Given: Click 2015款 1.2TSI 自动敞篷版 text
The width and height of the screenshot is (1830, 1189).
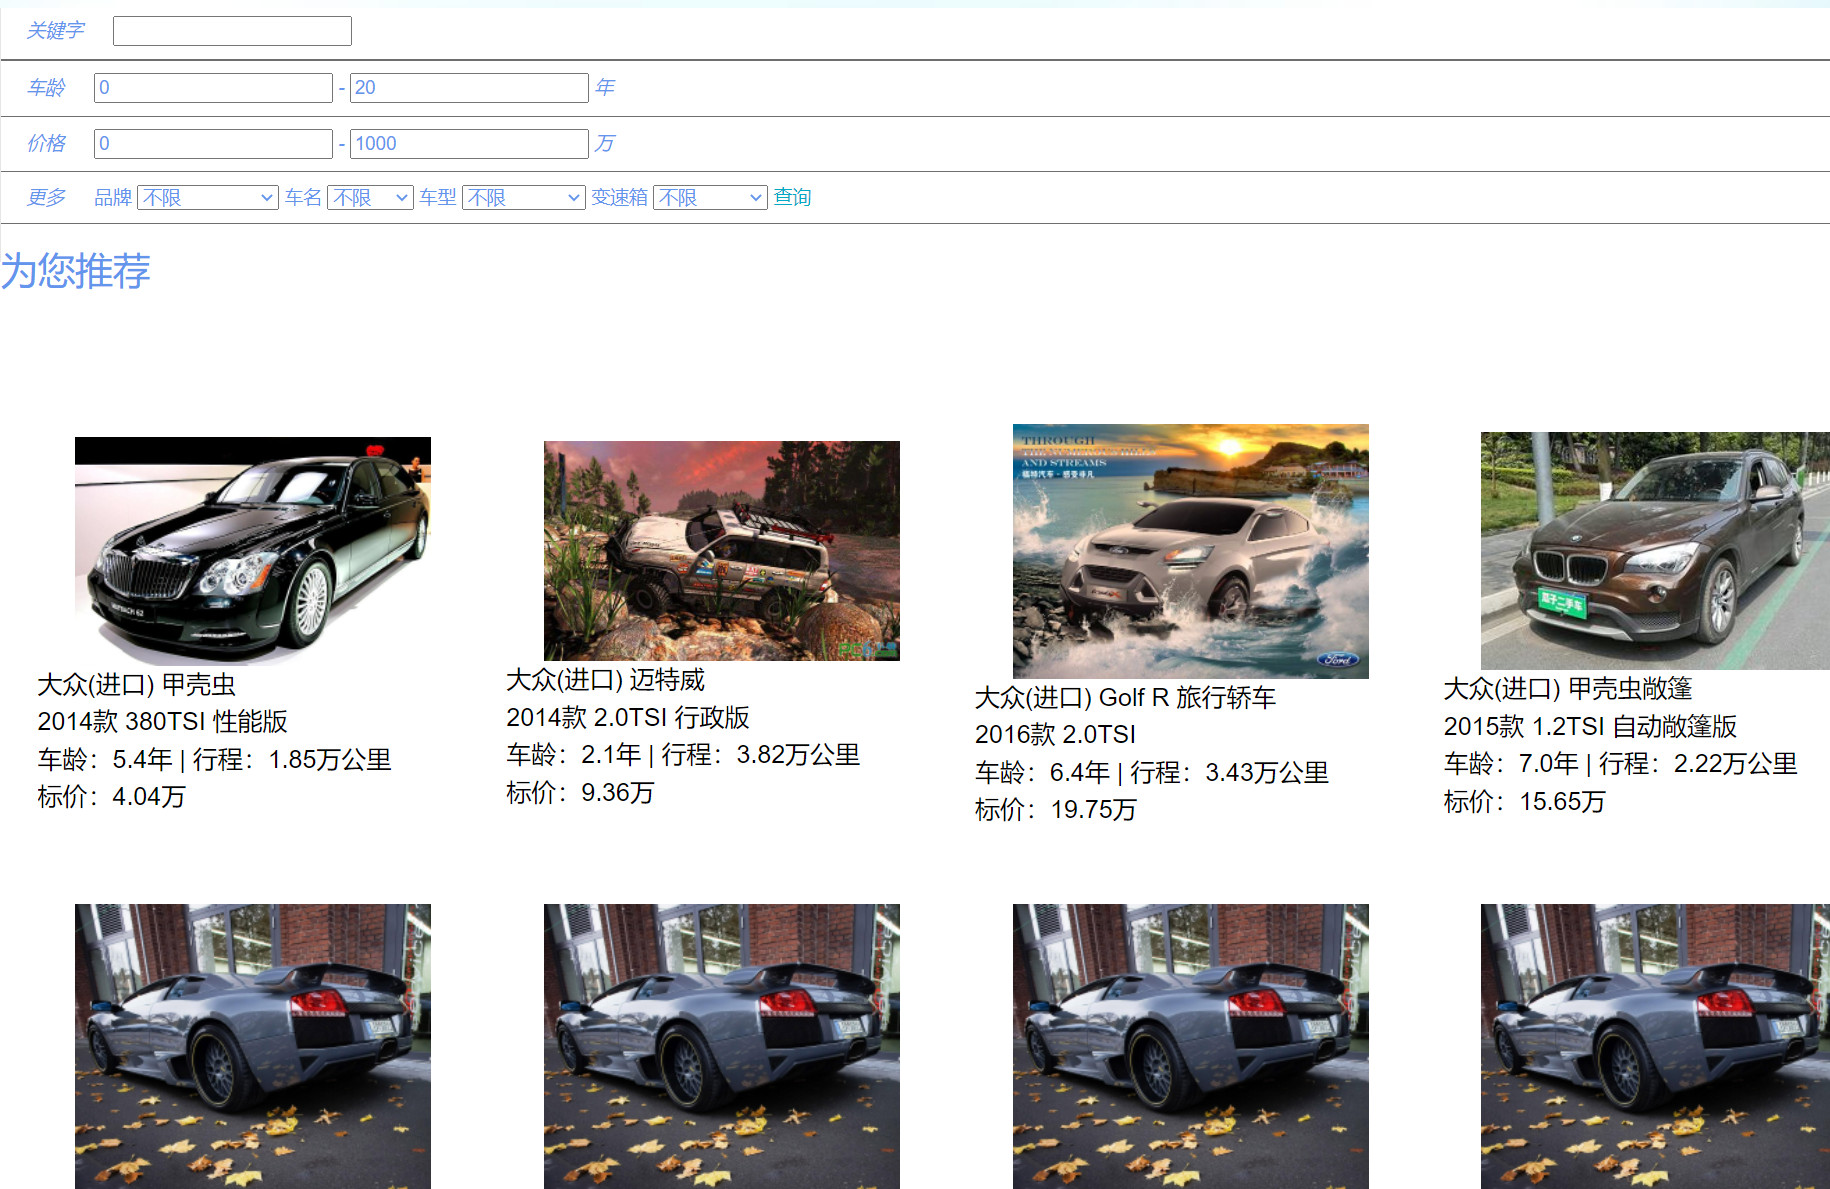Looking at the screenshot, I should click(x=1591, y=727).
